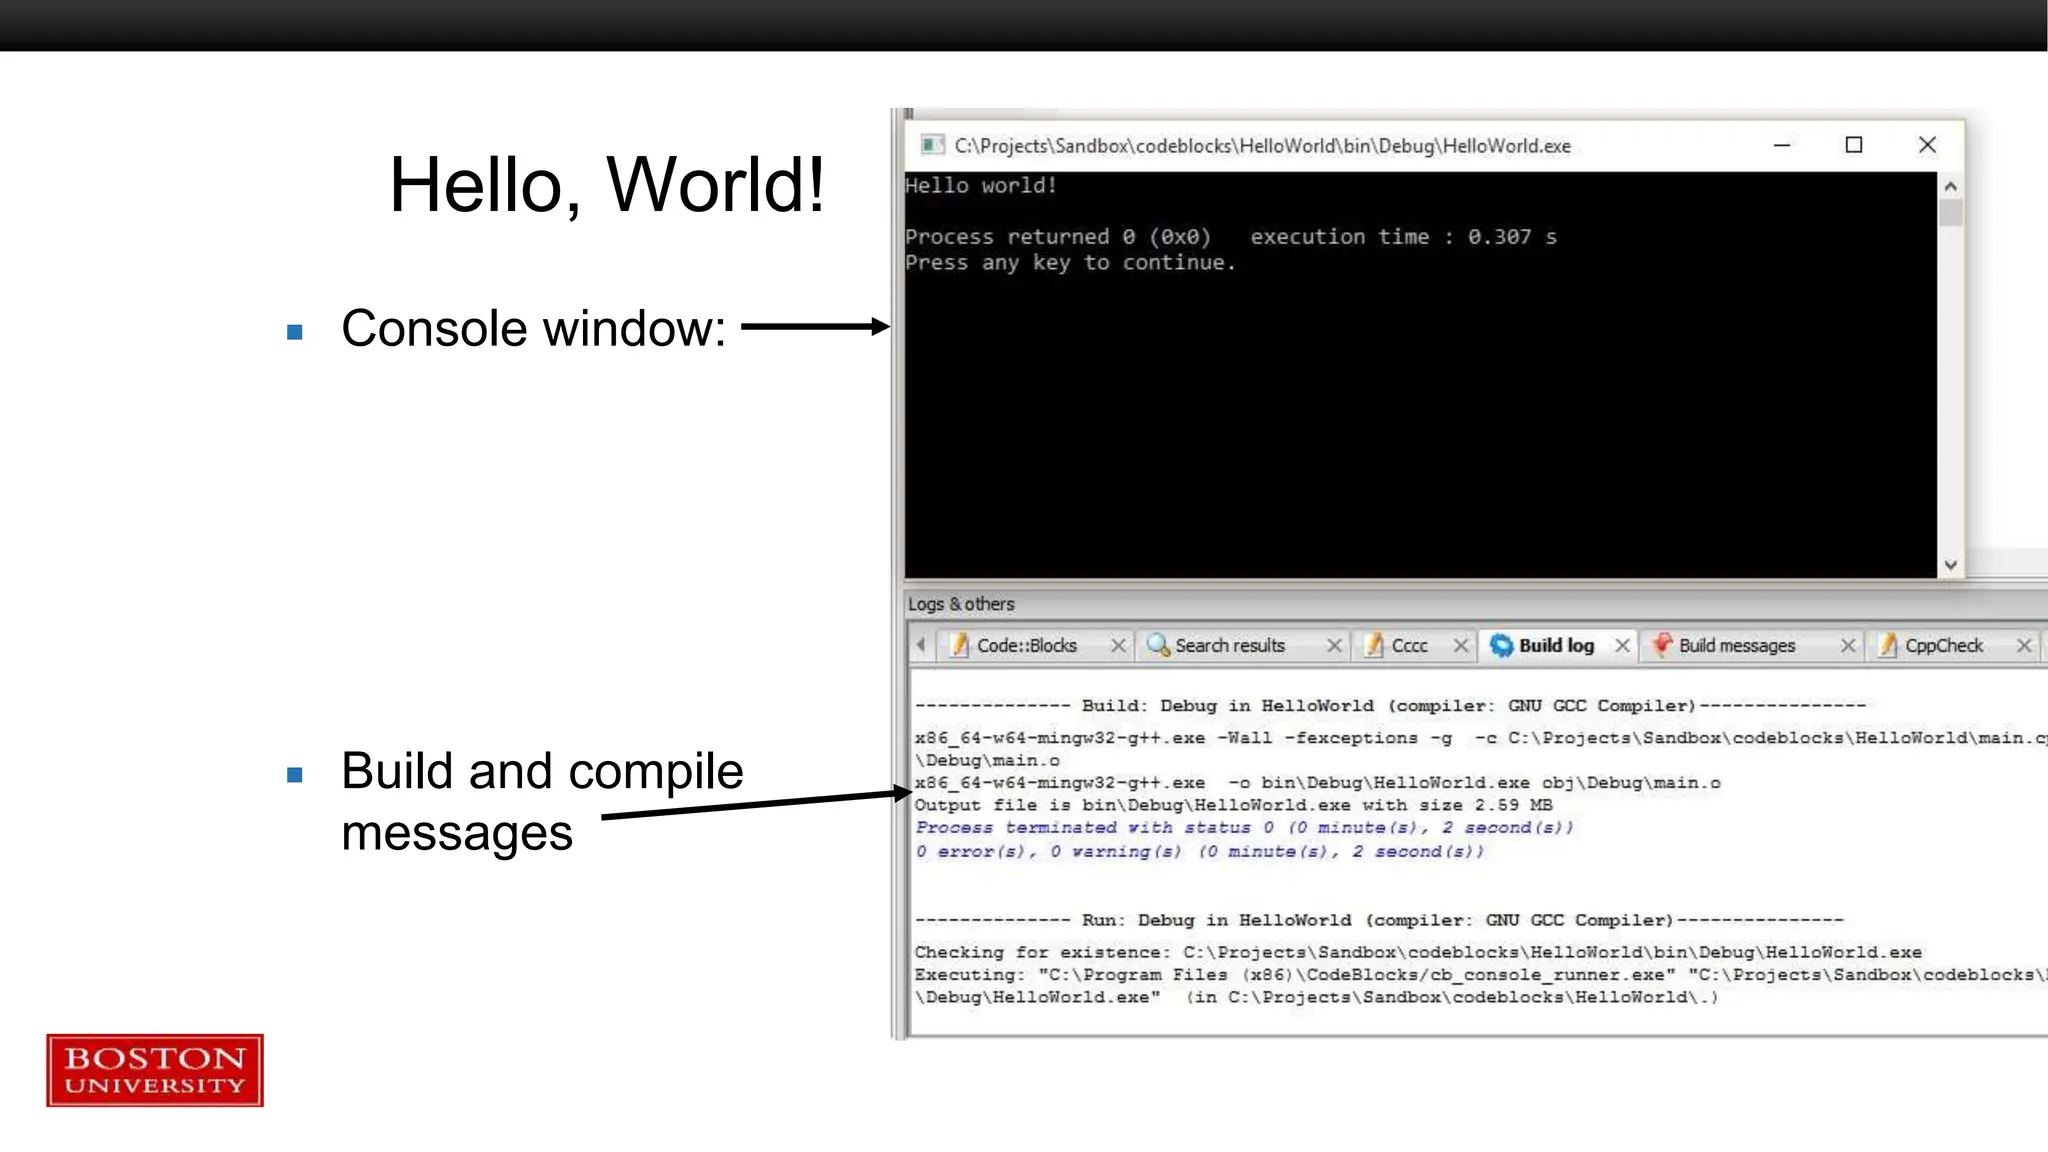Viewport: 2048px width, 1152px height.
Task: Close the Search results tab
Action: (x=1333, y=646)
